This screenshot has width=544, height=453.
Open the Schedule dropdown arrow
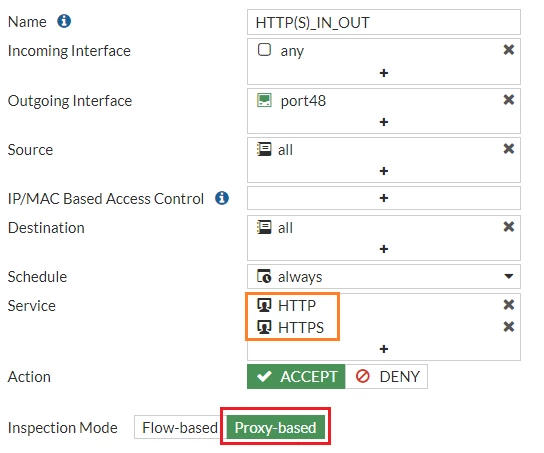click(x=509, y=276)
